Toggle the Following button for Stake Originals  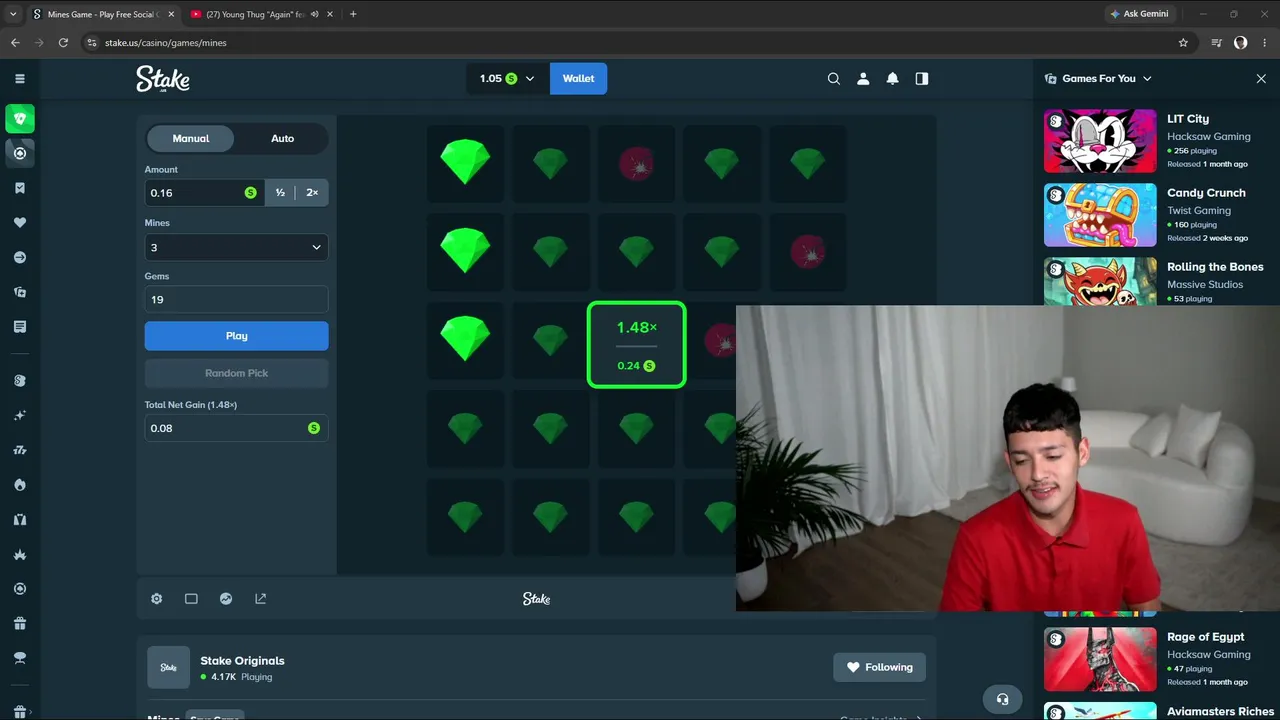879,667
